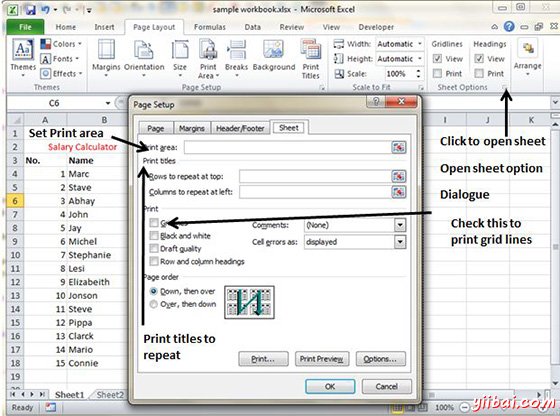Screen dimensions: 560x416
Task: Switch to the Sheet2 worksheet tab
Action: click(110, 395)
